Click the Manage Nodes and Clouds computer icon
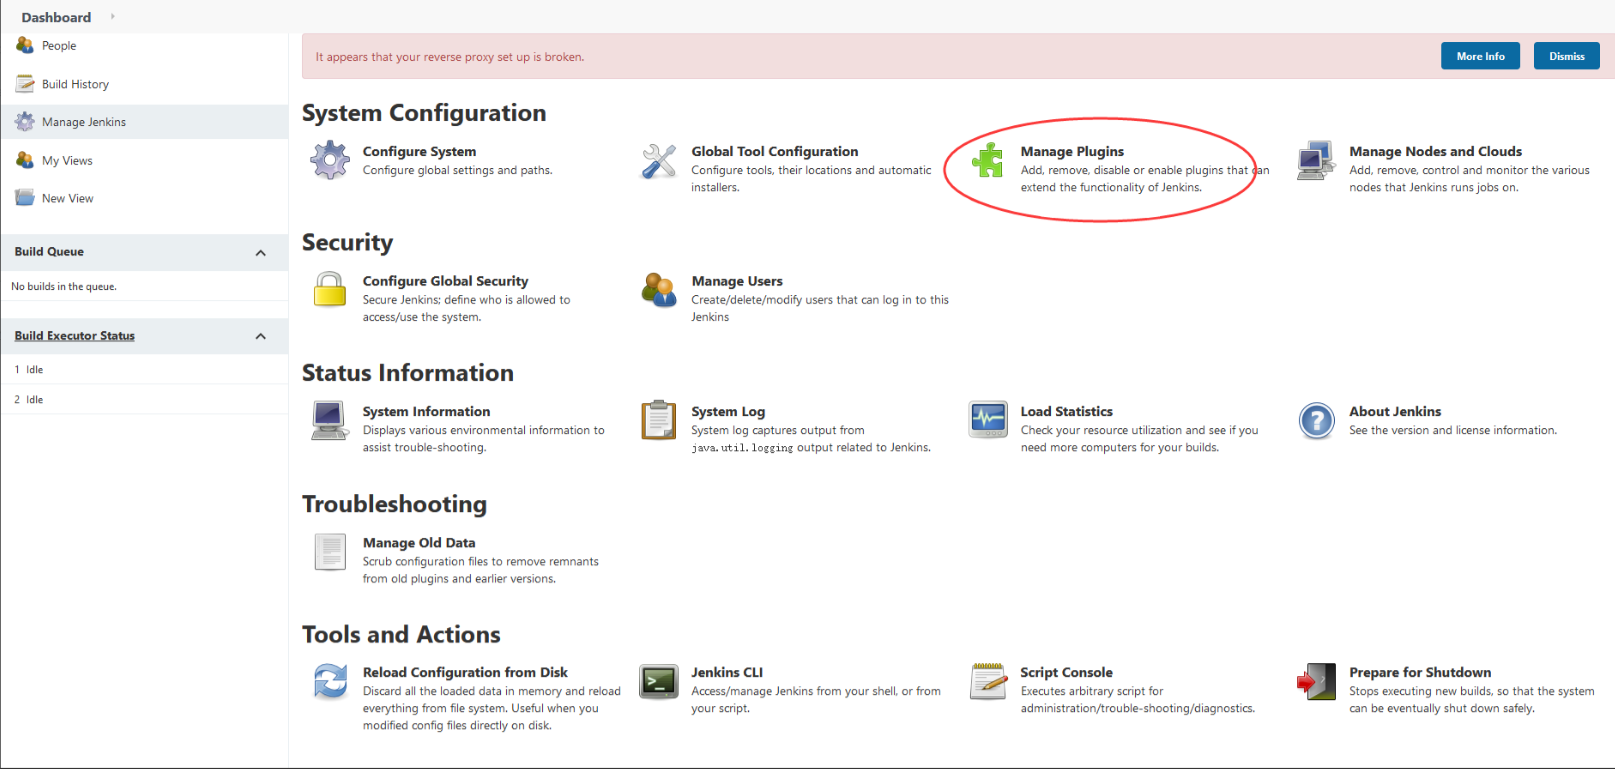This screenshot has width=1615, height=769. pos(1316,160)
